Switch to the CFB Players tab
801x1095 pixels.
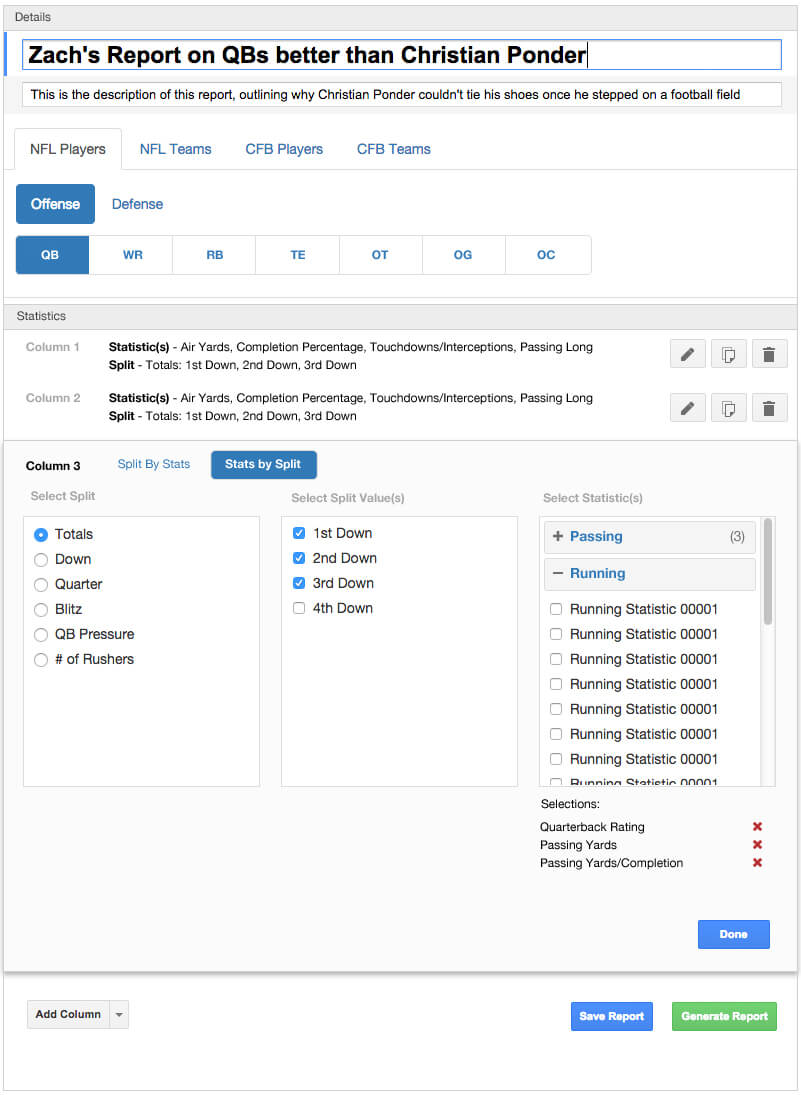click(284, 149)
